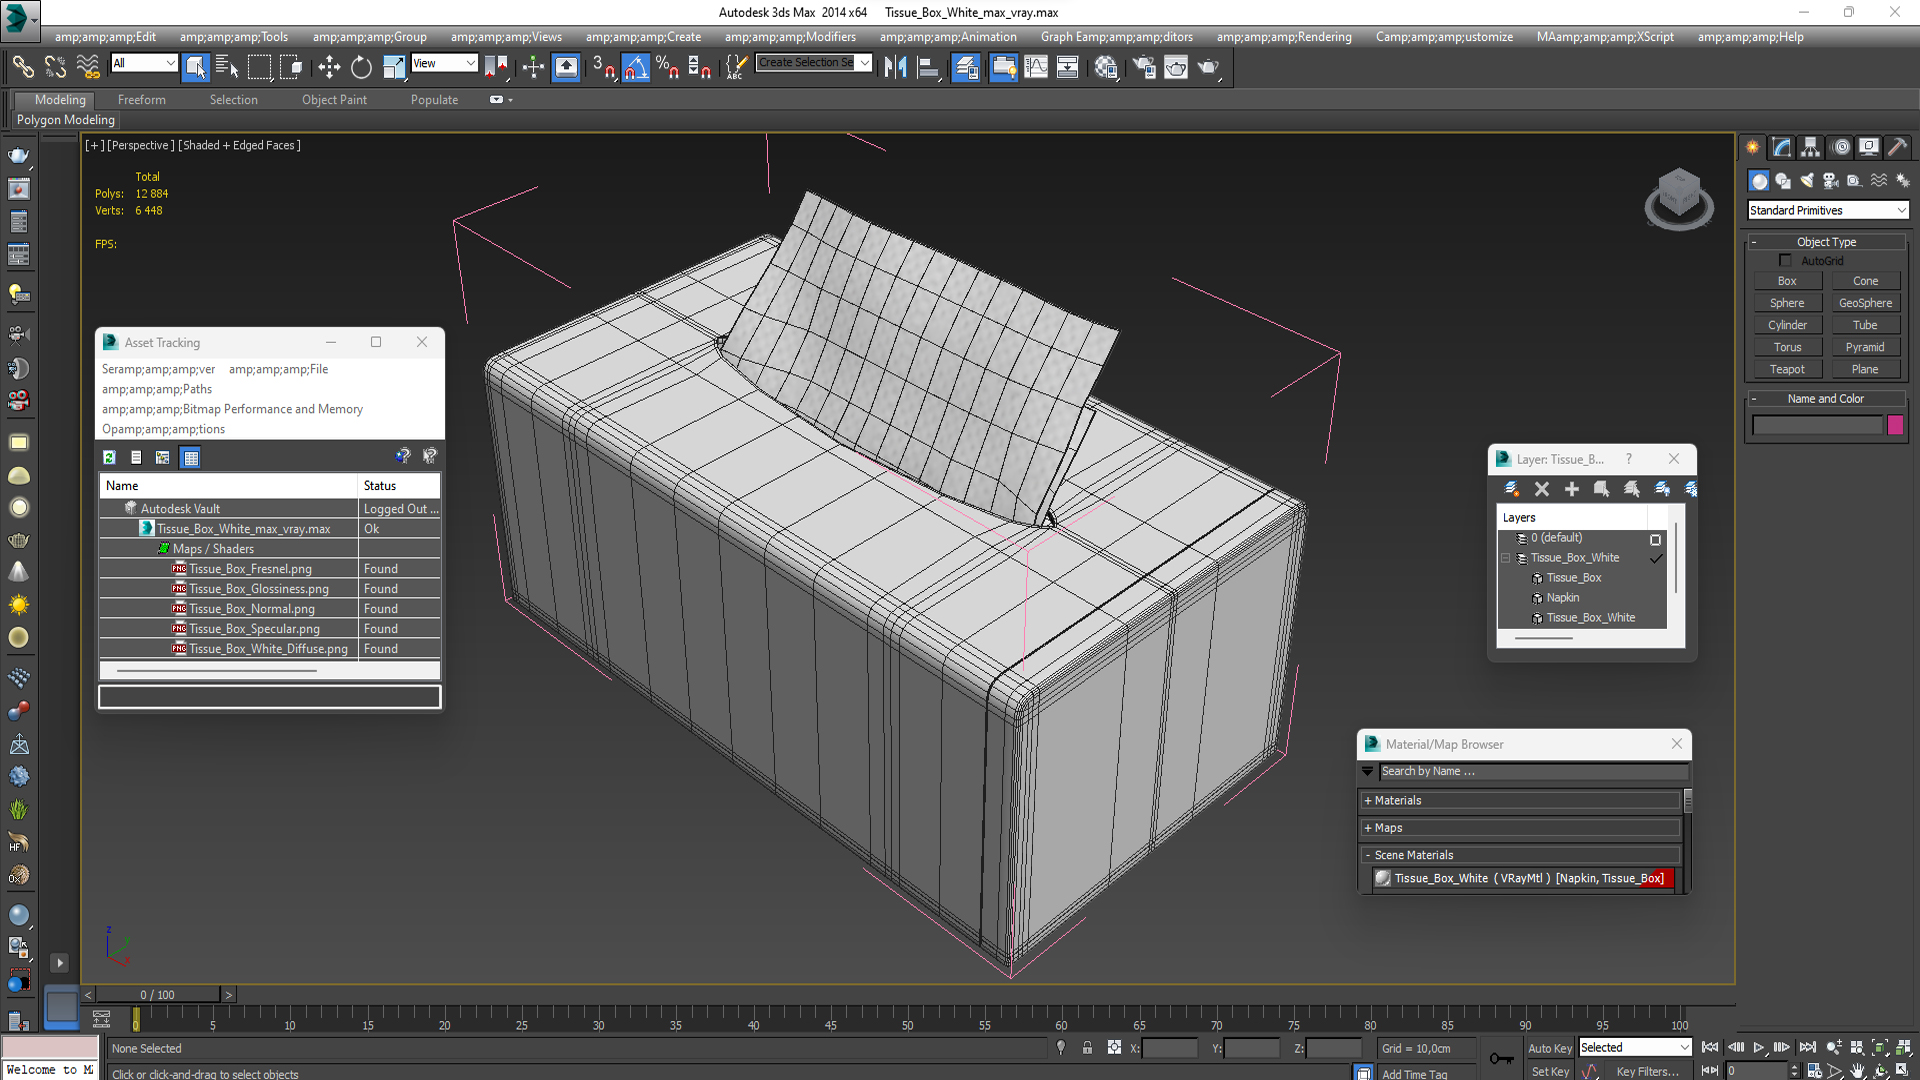The image size is (1920, 1080).
Task: Enable the AutoGrid checkbox
Action: pyautogui.click(x=1786, y=260)
